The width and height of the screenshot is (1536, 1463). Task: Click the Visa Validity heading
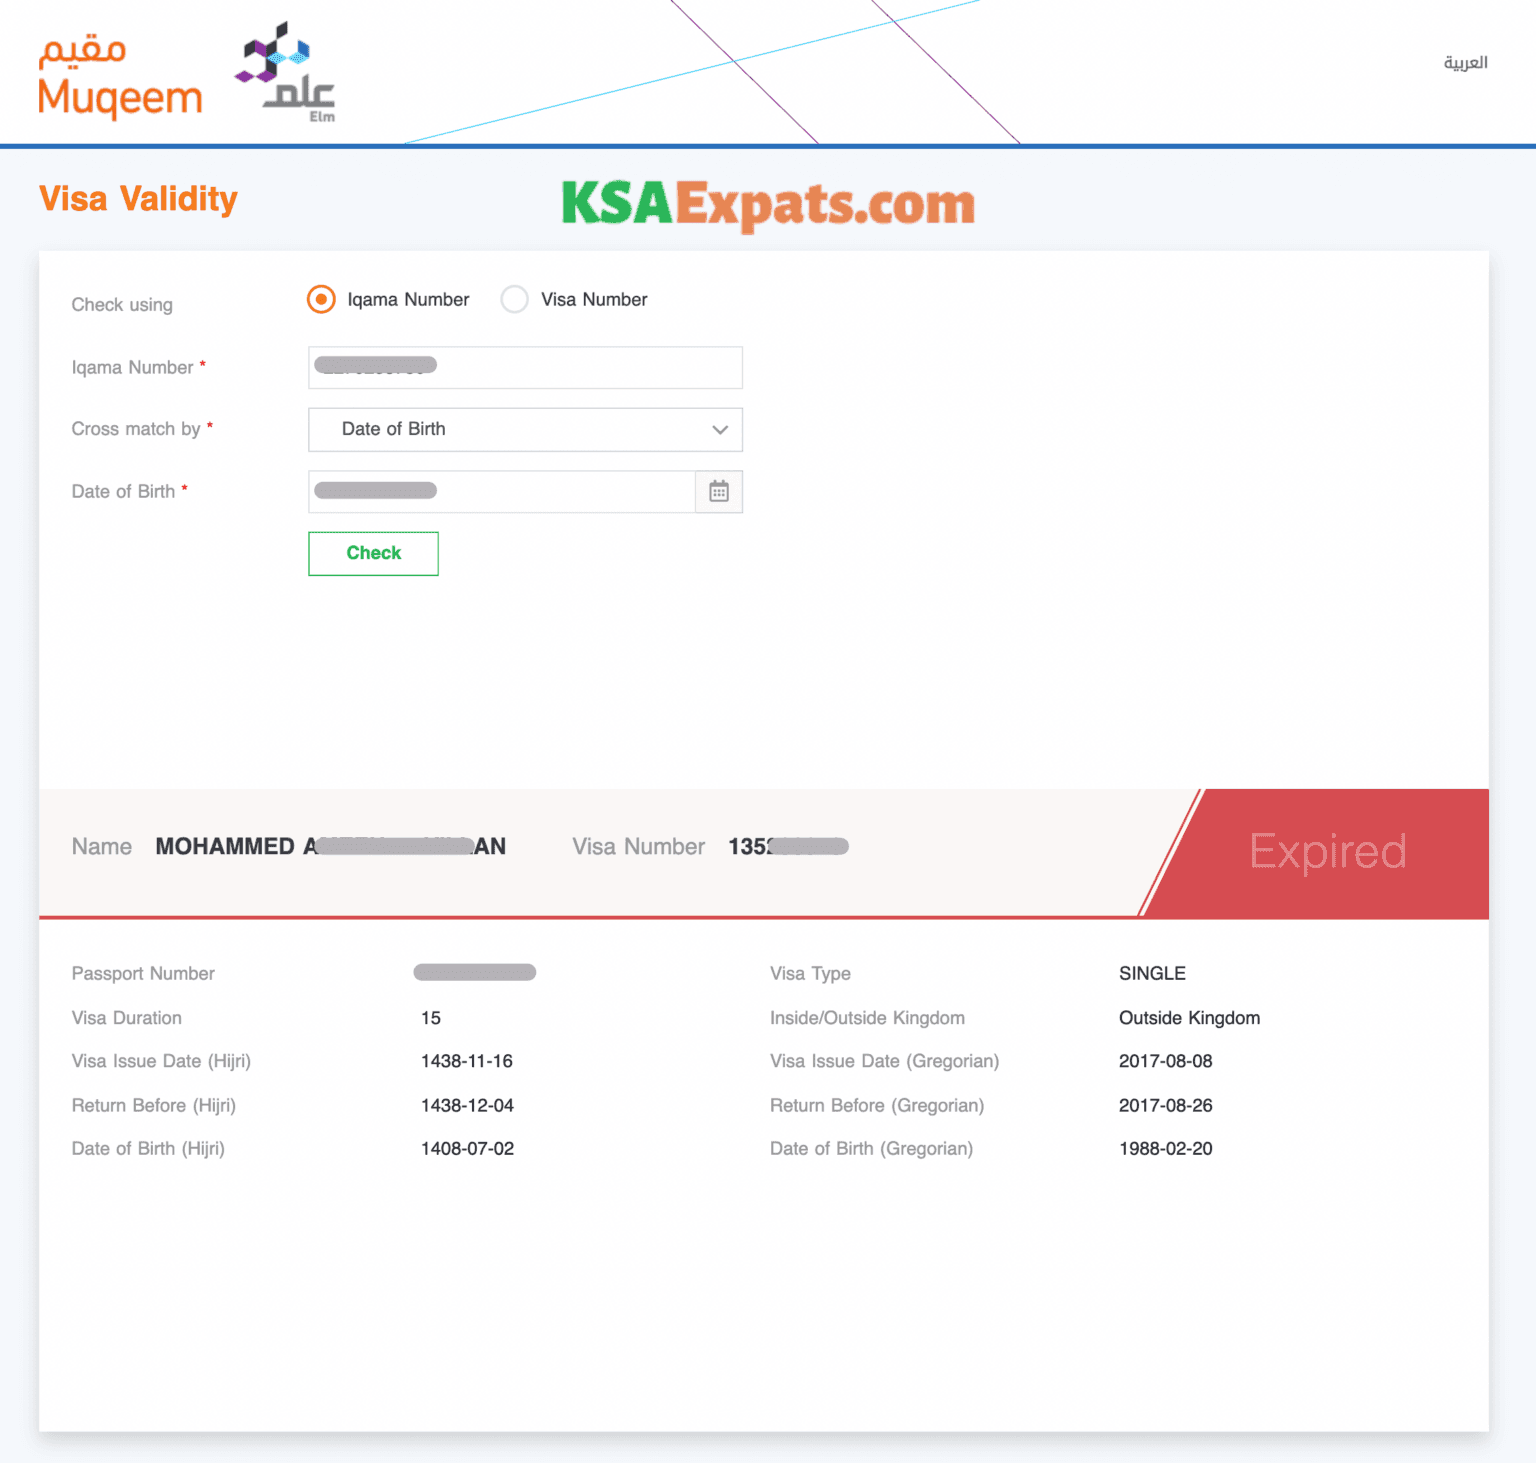tap(138, 198)
